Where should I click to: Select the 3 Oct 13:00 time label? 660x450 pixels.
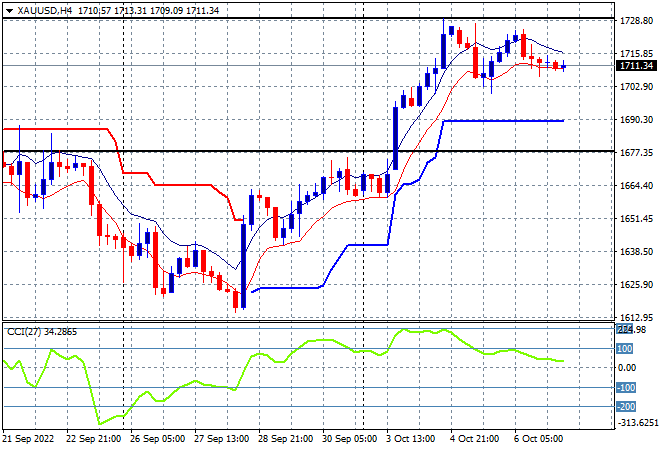[410, 439]
